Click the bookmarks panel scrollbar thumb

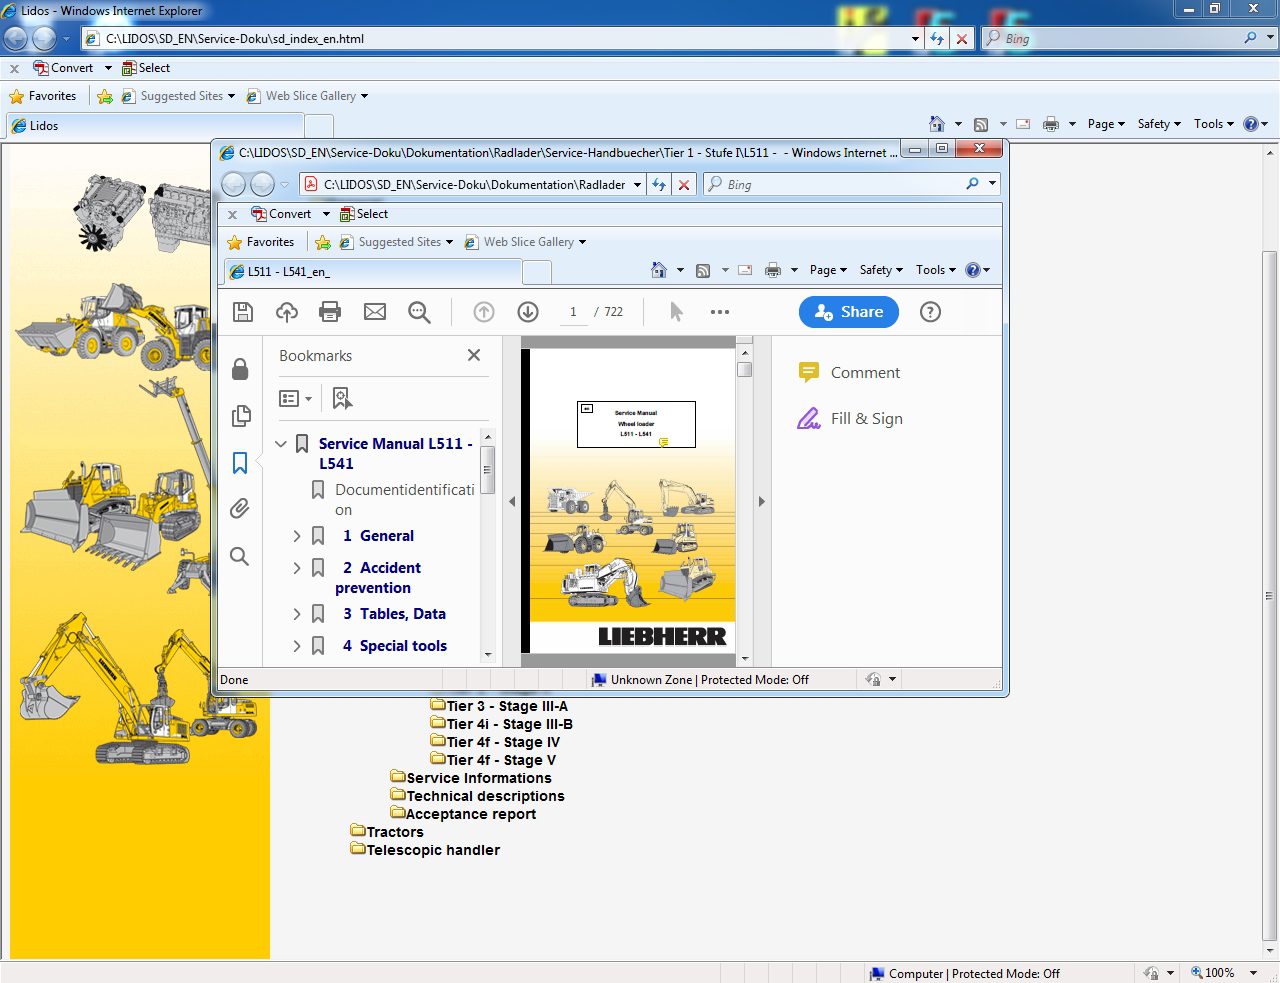click(x=488, y=470)
